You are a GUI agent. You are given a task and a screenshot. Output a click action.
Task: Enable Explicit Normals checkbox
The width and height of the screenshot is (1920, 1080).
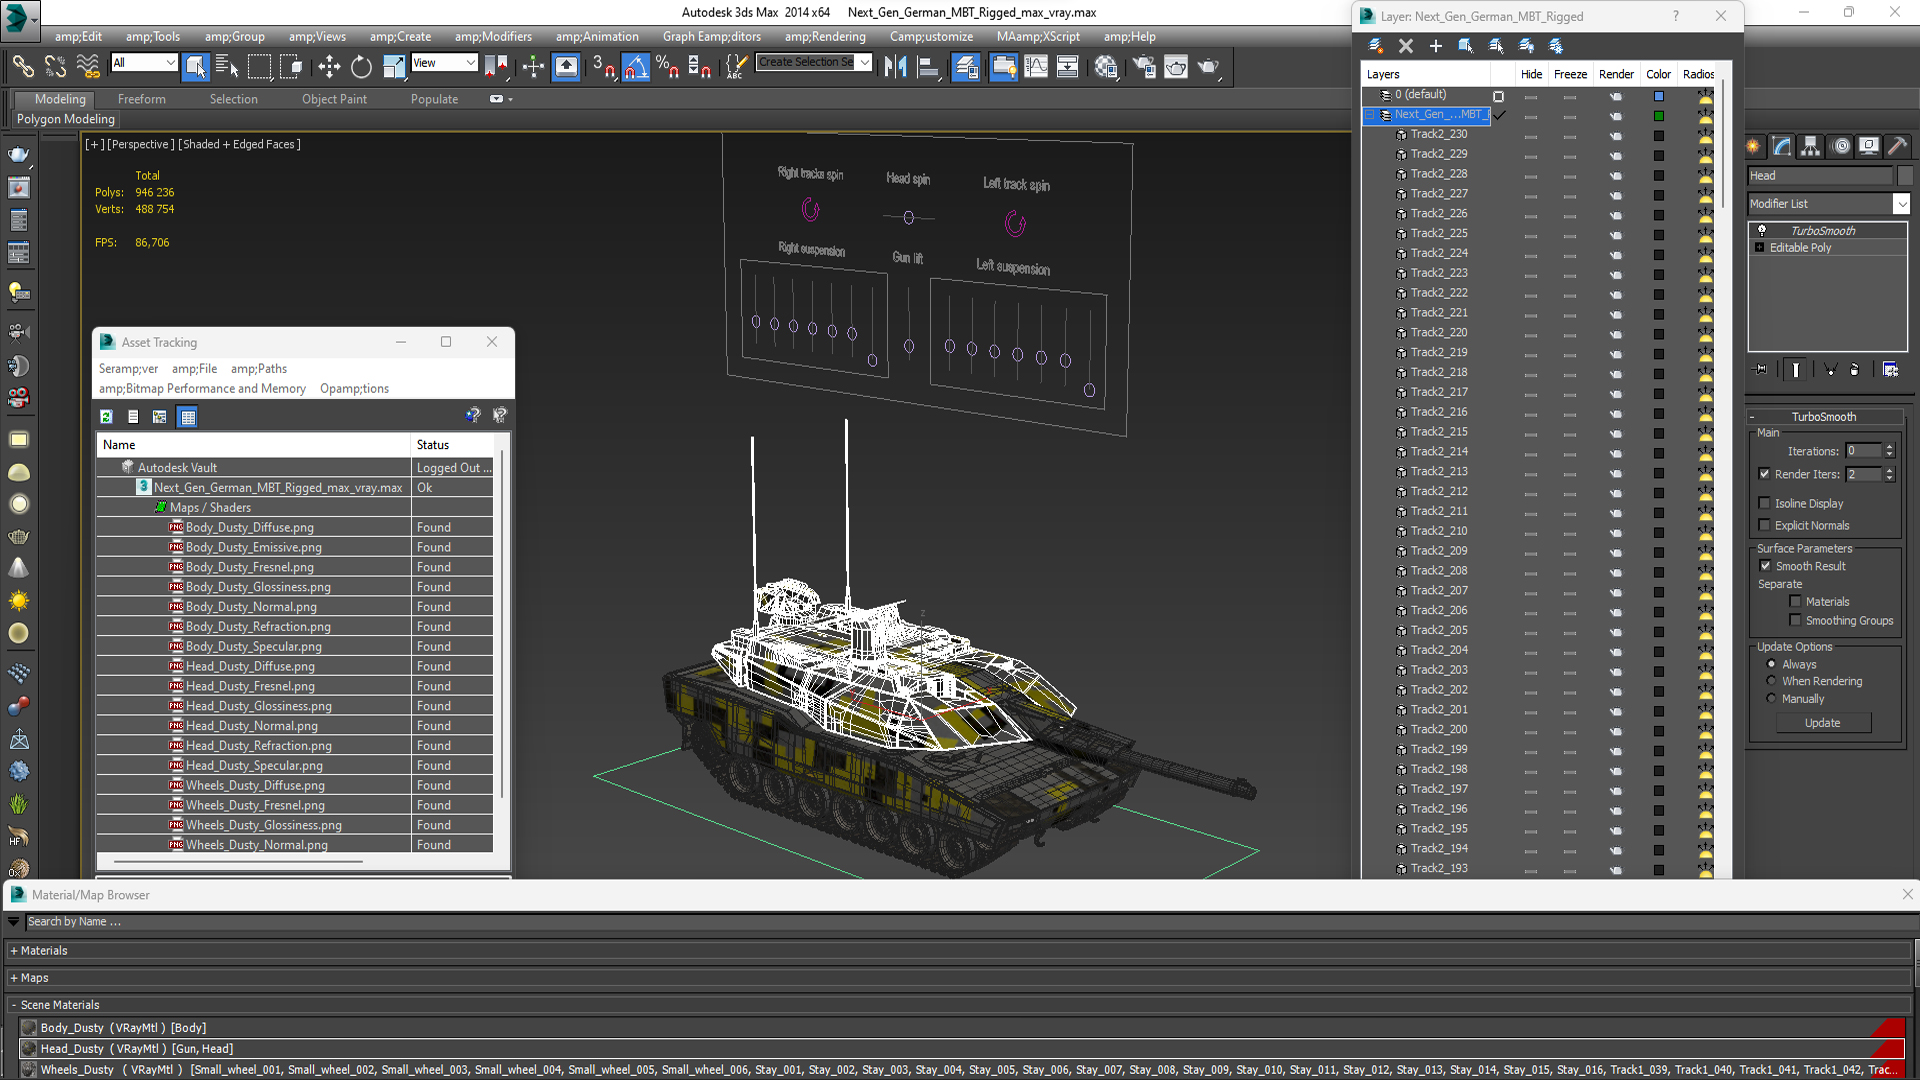coord(1765,525)
